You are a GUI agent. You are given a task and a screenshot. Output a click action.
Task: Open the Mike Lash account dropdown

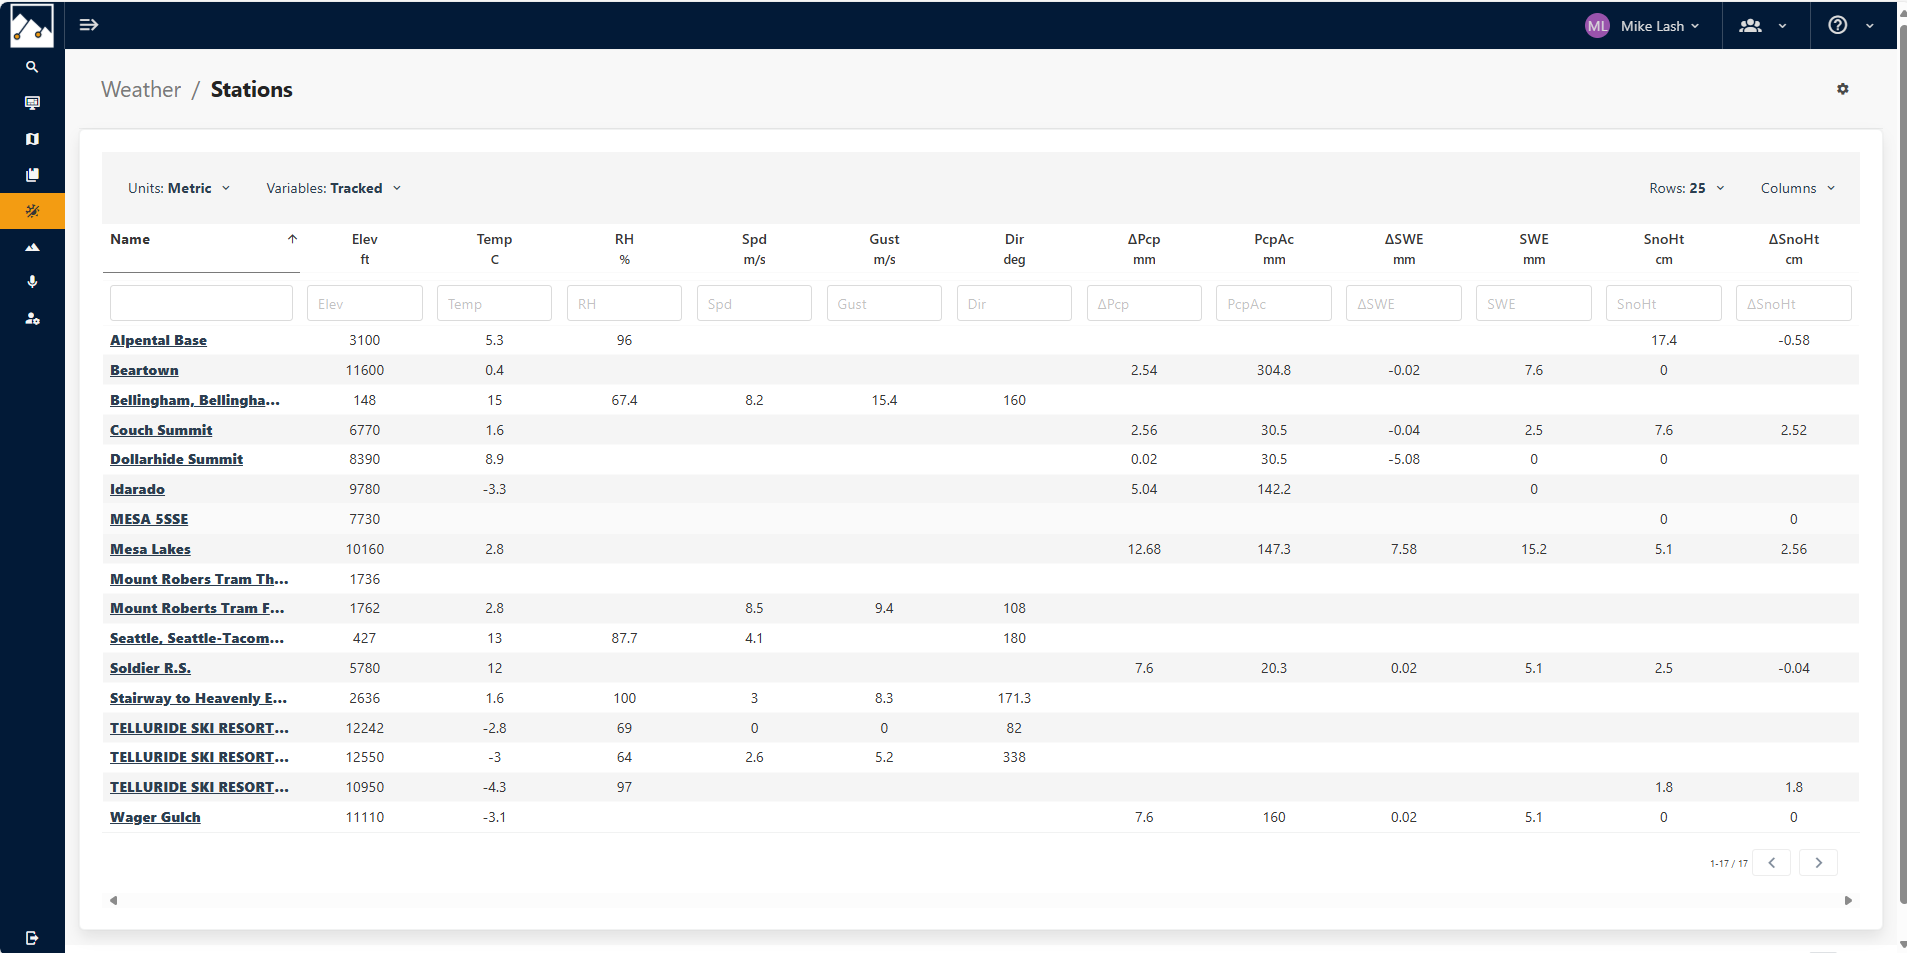1660,26
